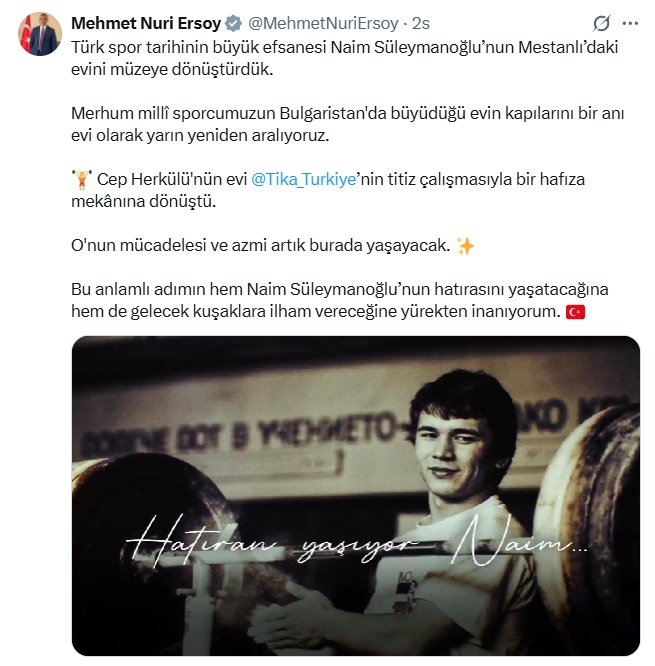Open the Grok explain-post icon
The image size is (655, 666).
click(x=601, y=23)
